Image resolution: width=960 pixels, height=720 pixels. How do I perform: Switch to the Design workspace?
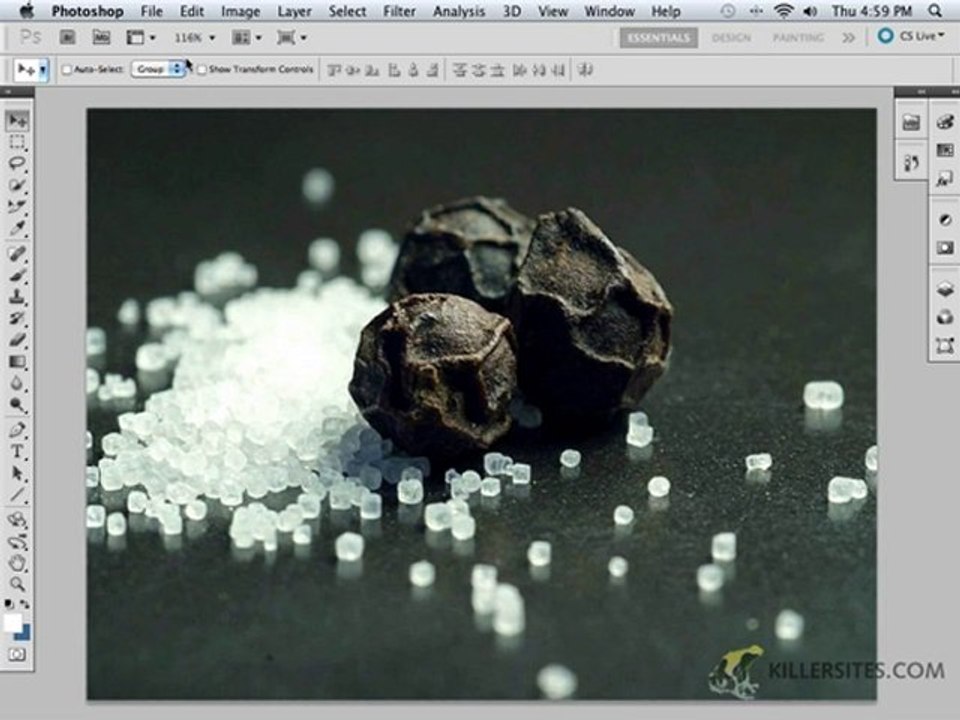coord(731,38)
